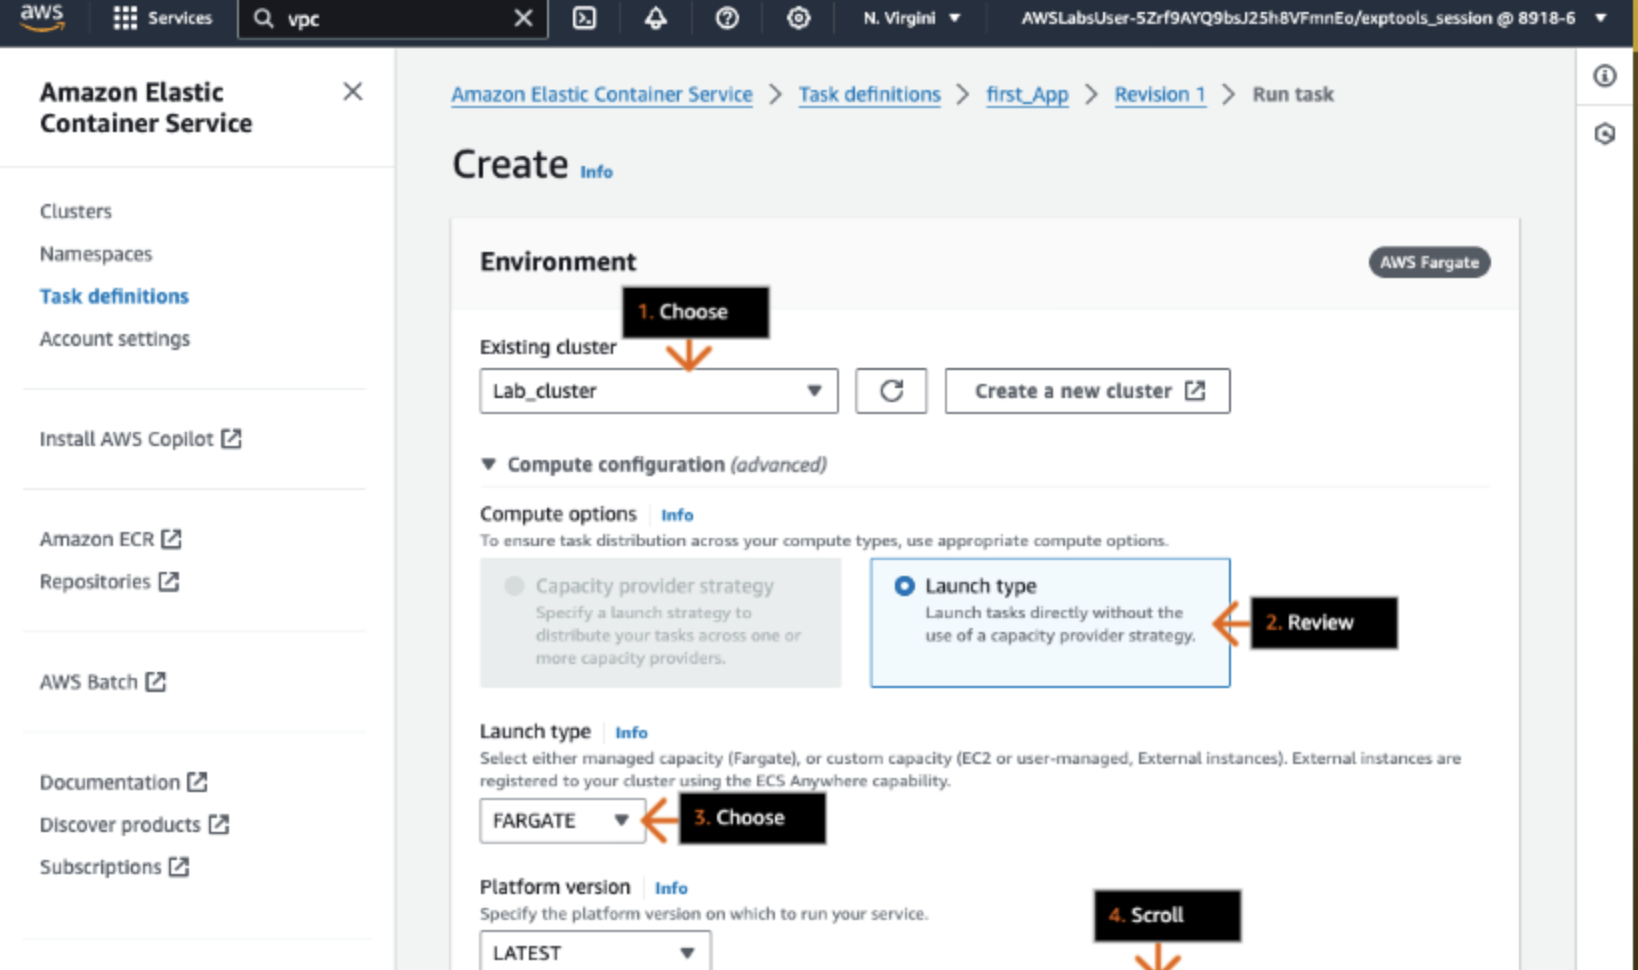Click Info link beside Compute options
Image resolution: width=1638 pixels, height=970 pixels.
677,515
